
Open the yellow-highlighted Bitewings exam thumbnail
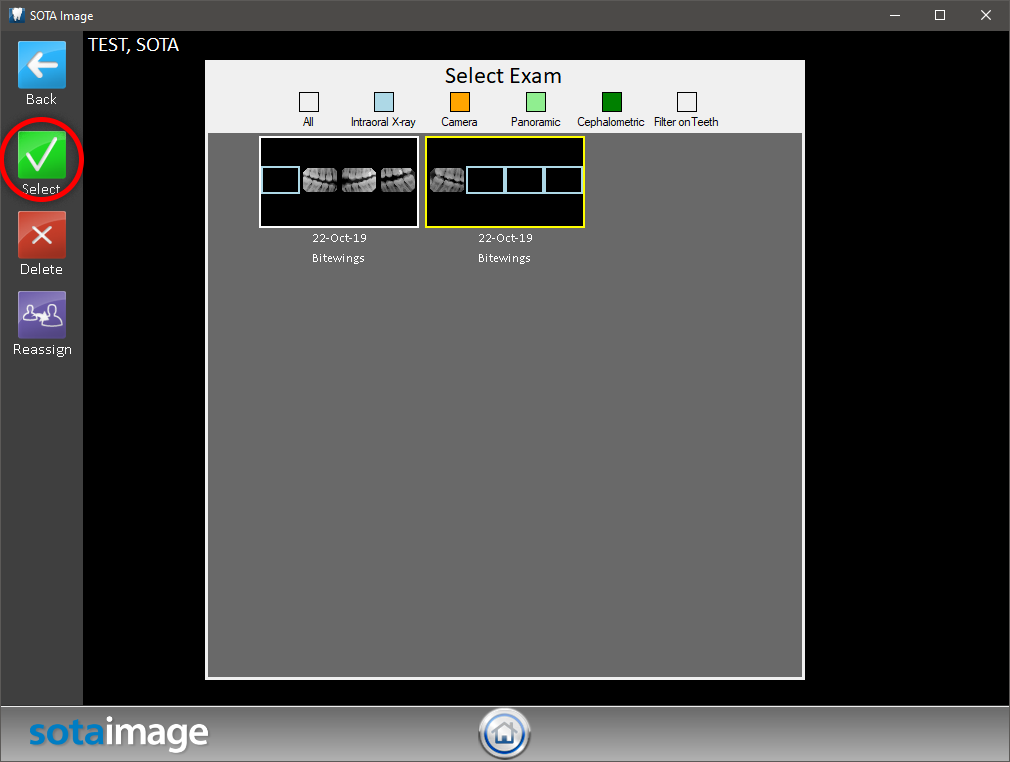click(x=505, y=182)
